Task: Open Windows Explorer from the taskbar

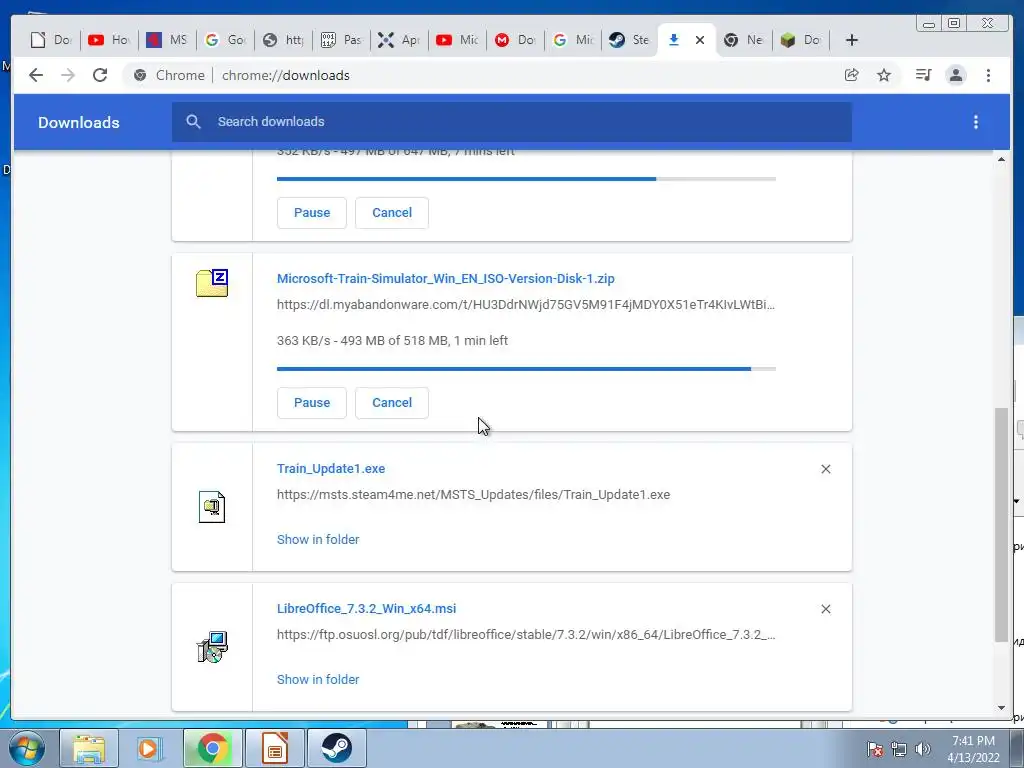Action: click(89, 748)
